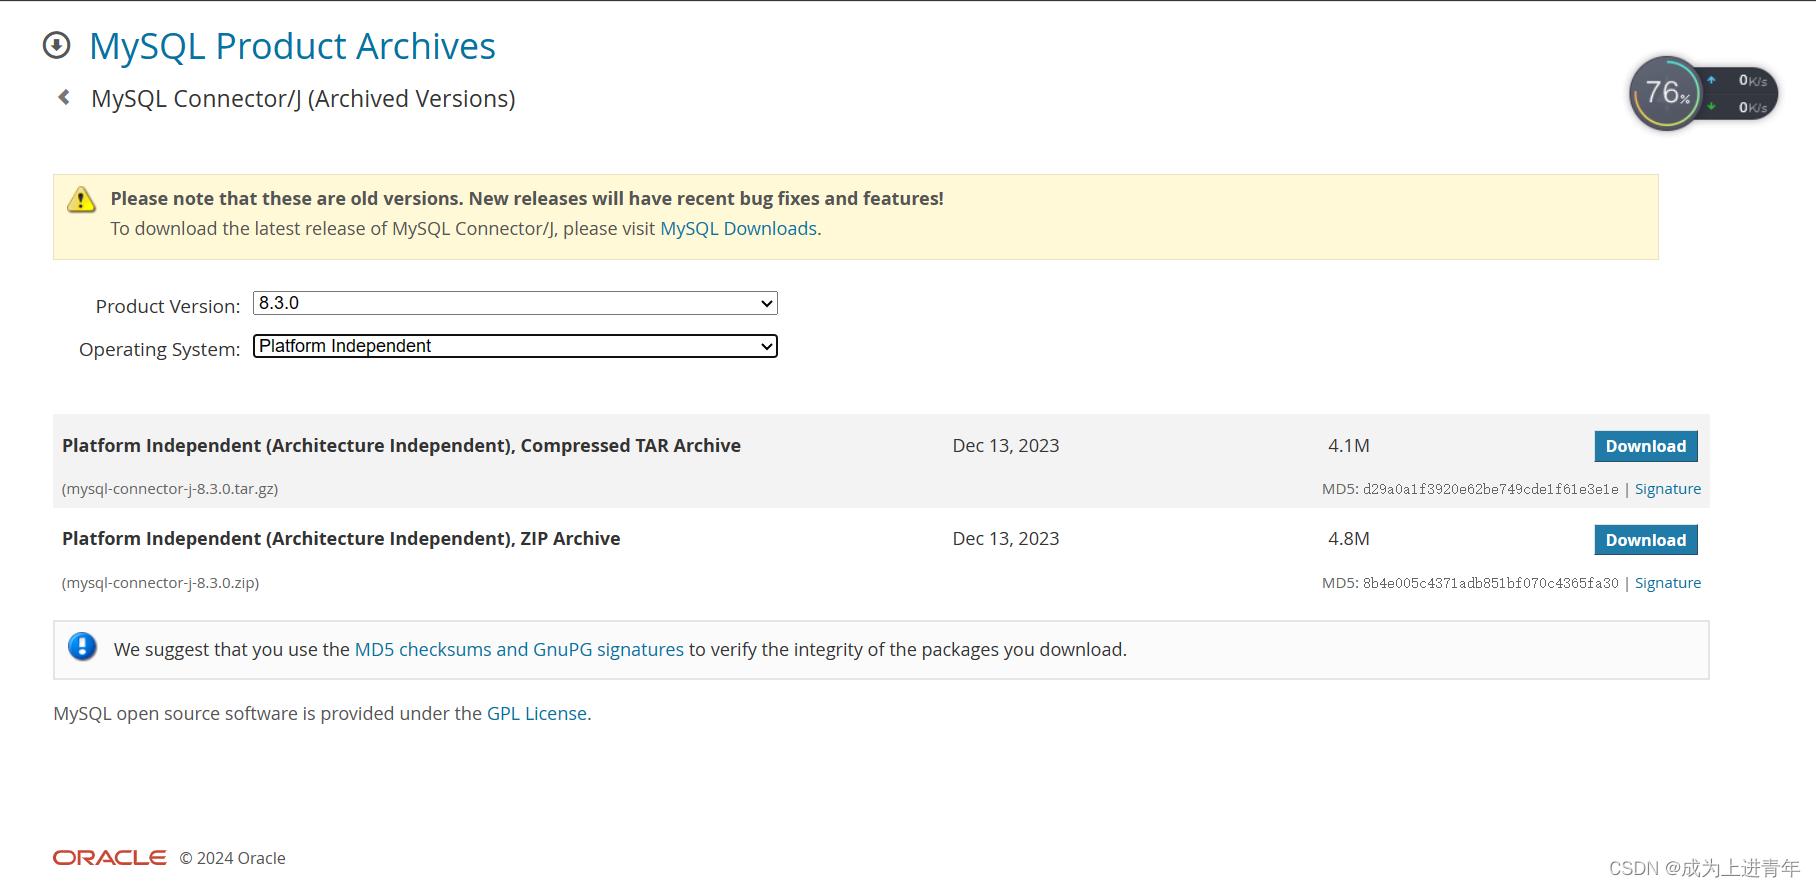Click the Dec 13, 2023 date in TAR row

(1005, 446)
